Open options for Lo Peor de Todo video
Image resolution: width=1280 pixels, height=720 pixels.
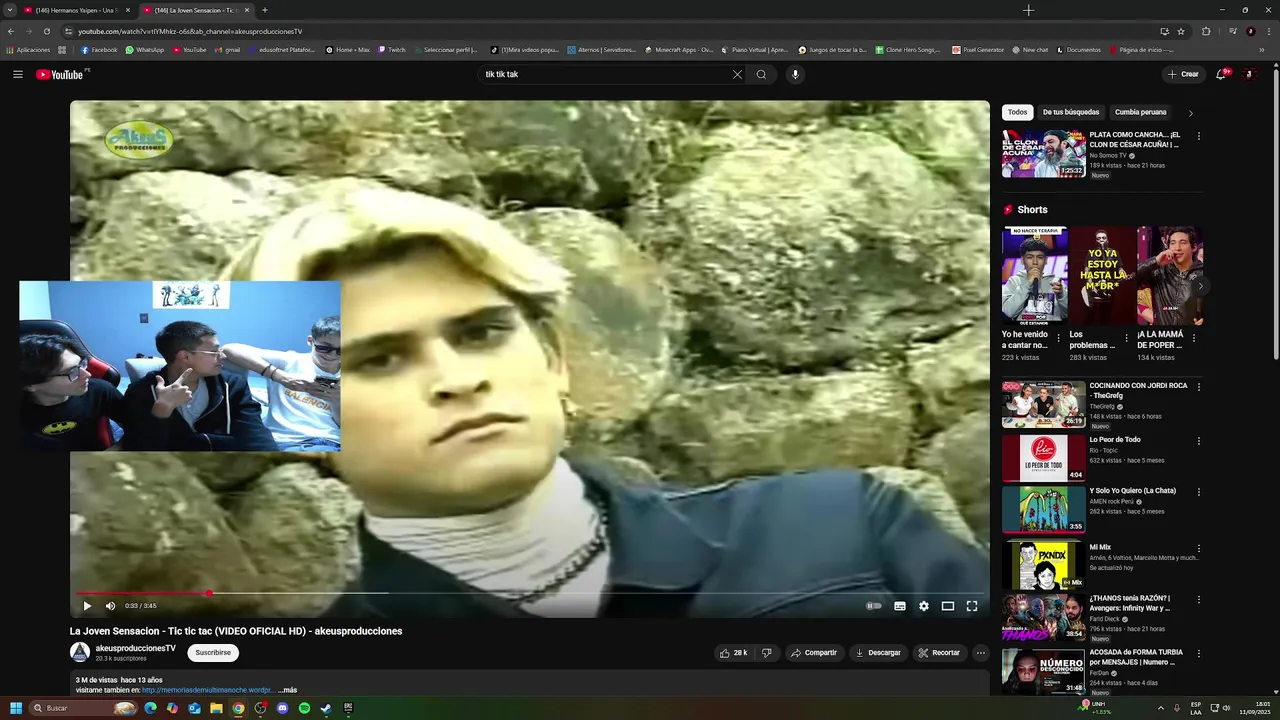point(1199,441)
